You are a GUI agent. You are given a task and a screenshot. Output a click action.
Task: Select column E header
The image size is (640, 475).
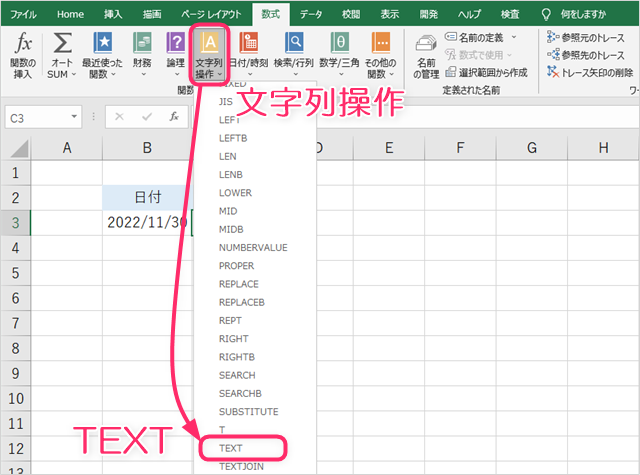click(389, 148)
